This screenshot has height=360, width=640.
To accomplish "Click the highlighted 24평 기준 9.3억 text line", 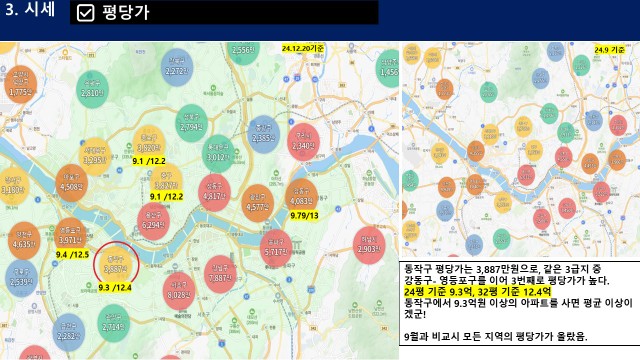I will pyautogui.click(x=478, y=292).
